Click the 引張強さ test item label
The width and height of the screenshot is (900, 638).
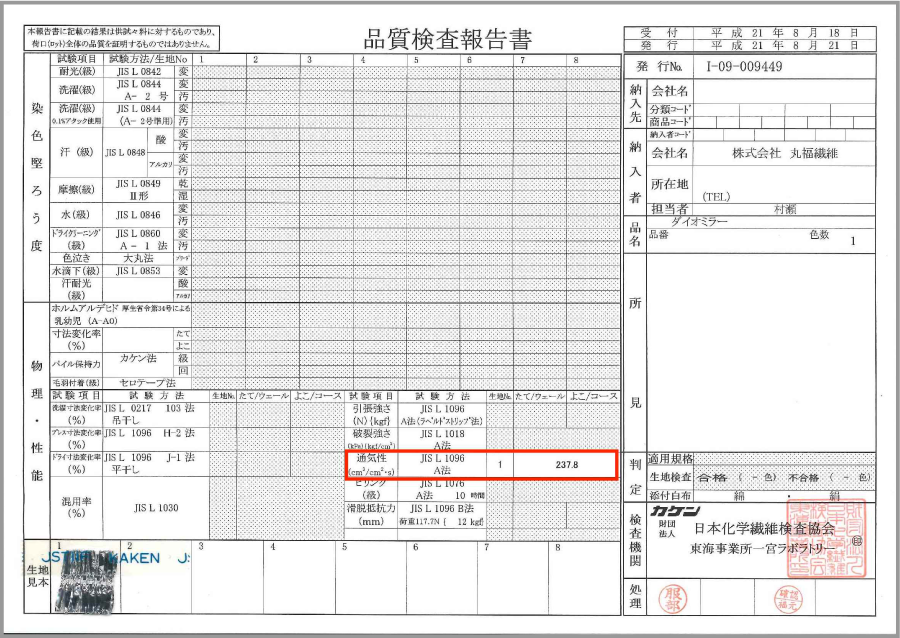(x=371, y=409)
